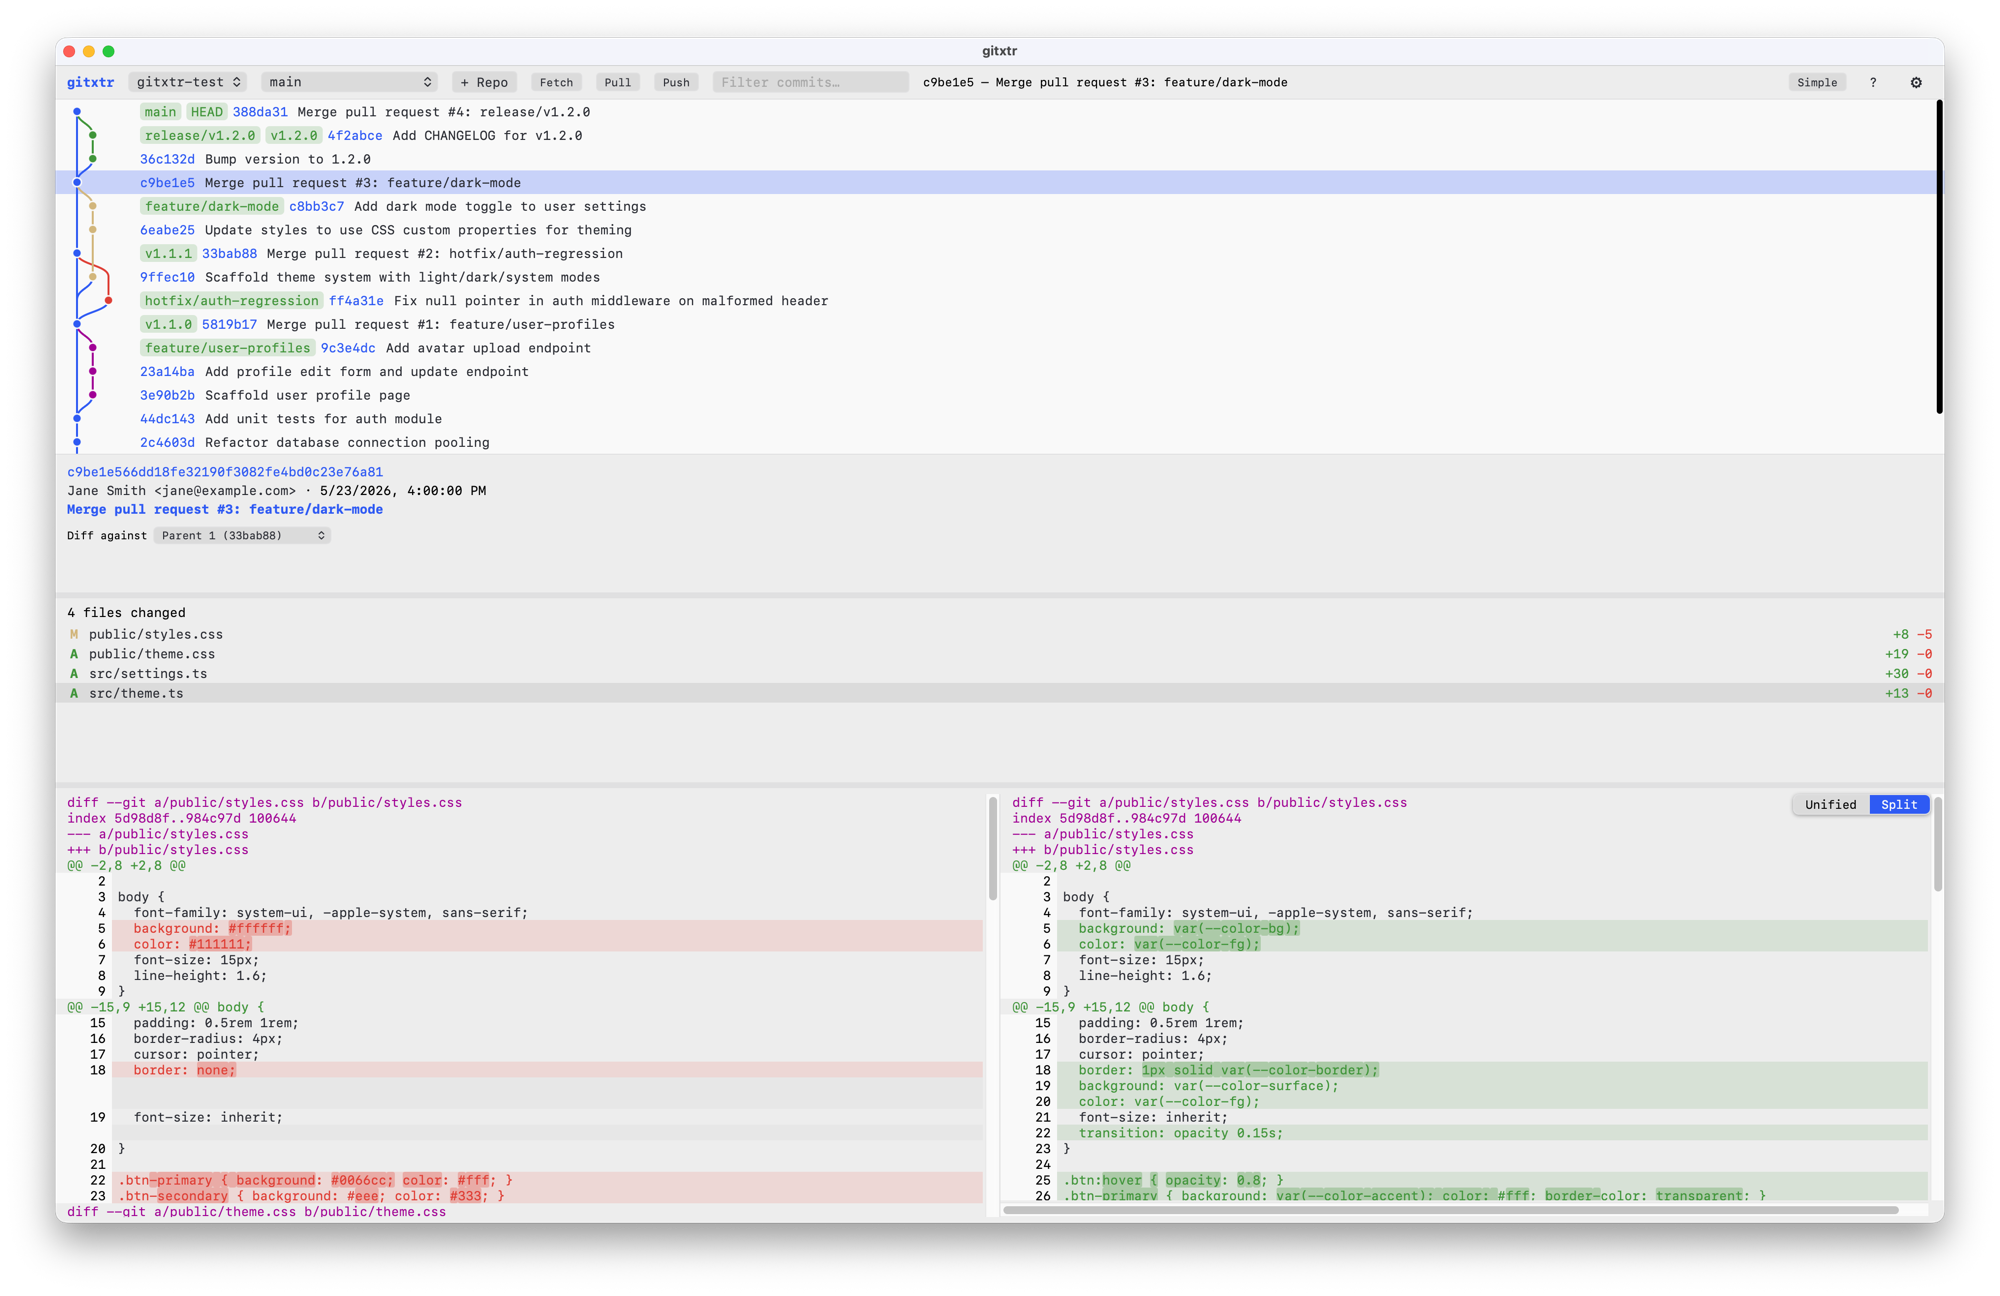
Task: Click the v1.2.0 tag label
Action: pyautogui.click(x=294, y=136)
